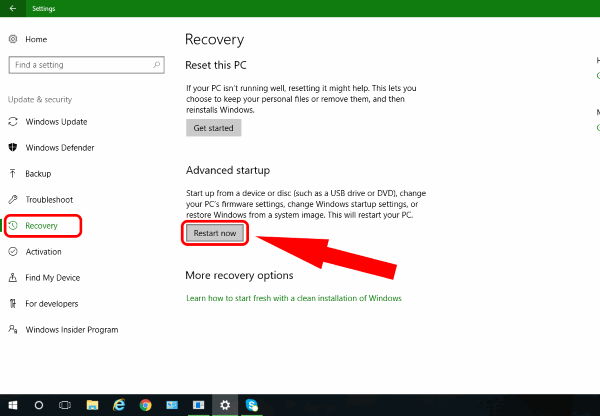Viewport: 600px width, 416px height.
Task: Click the Settings gear on taskbar
Action: [225, 405]
